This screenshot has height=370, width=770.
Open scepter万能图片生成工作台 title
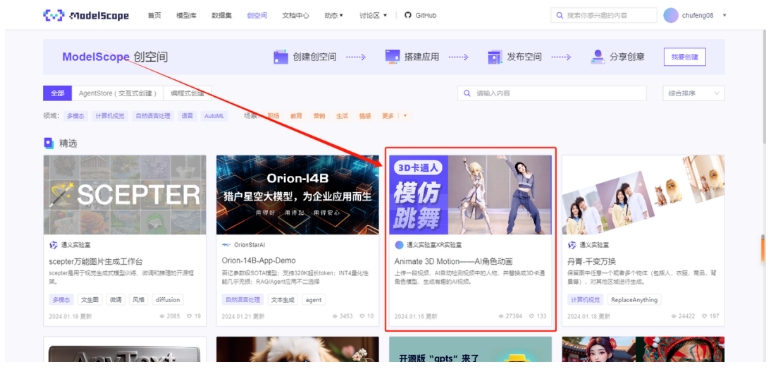tap(96, 261)
